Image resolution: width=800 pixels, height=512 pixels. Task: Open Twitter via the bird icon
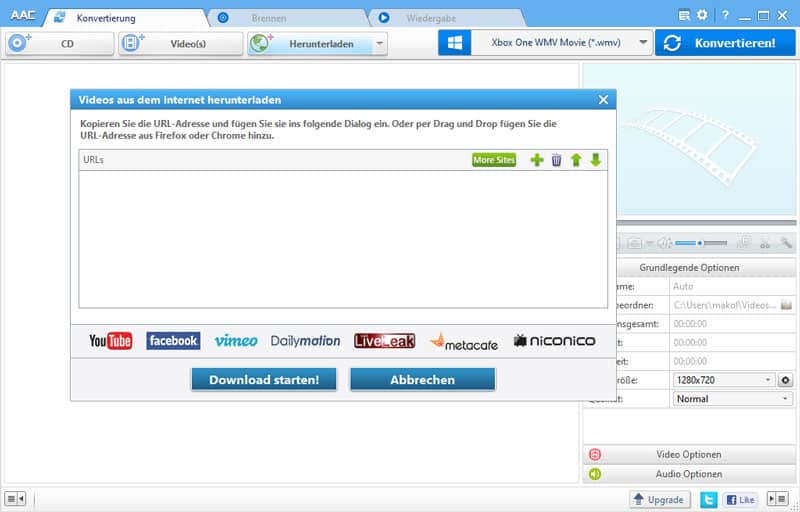pos(708,500)
